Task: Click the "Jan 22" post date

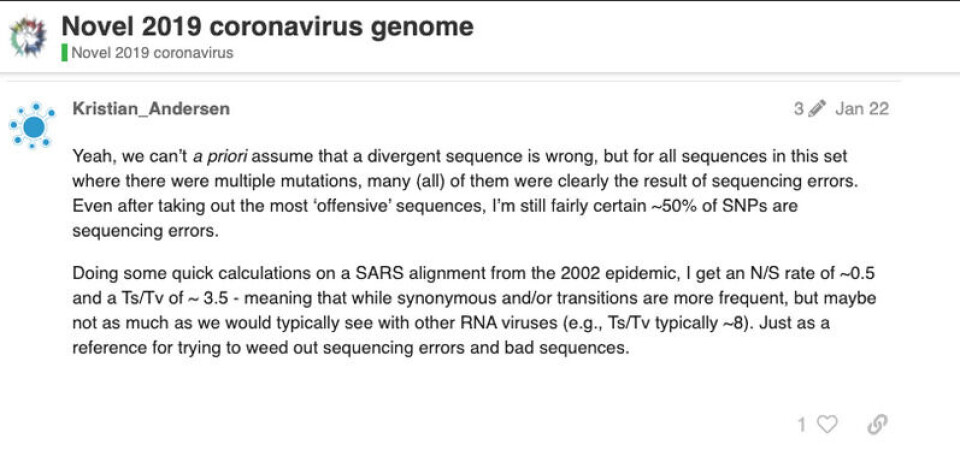Action: tap(861, 109)
